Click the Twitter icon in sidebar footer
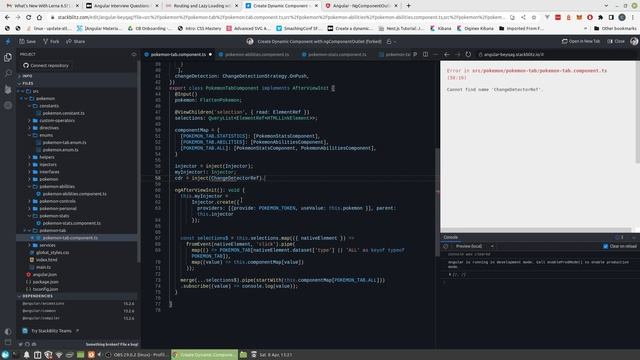 pyautogui.click(x=20, y=344)
